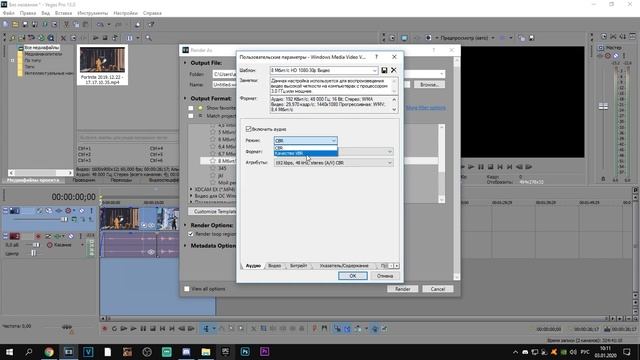Open the Tools menu
Screen dimensions: 640x360
tap(93, 13)
